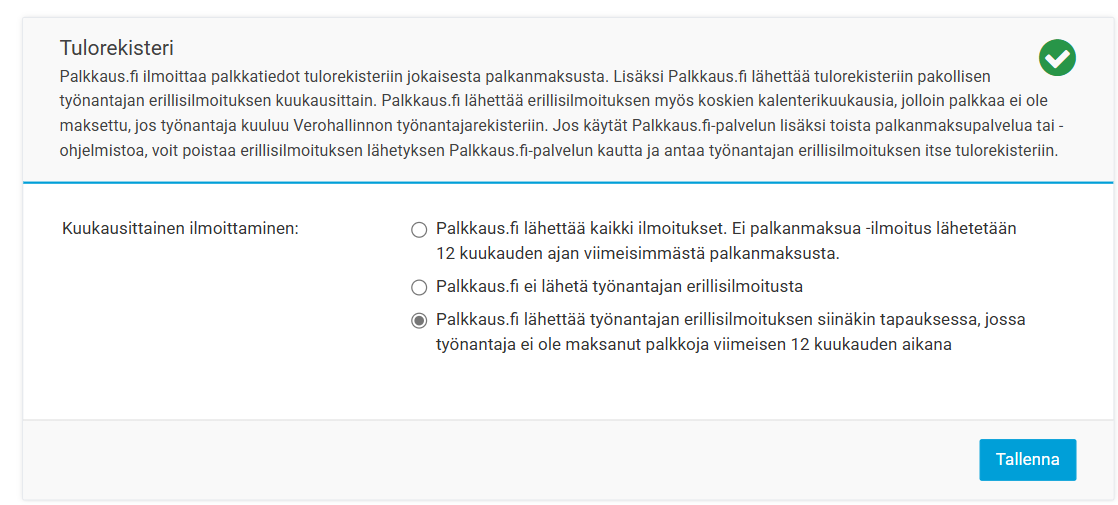The image size is (1118, 505).
Task: Click the blue divider line under the description
Action: pos(570,183)
